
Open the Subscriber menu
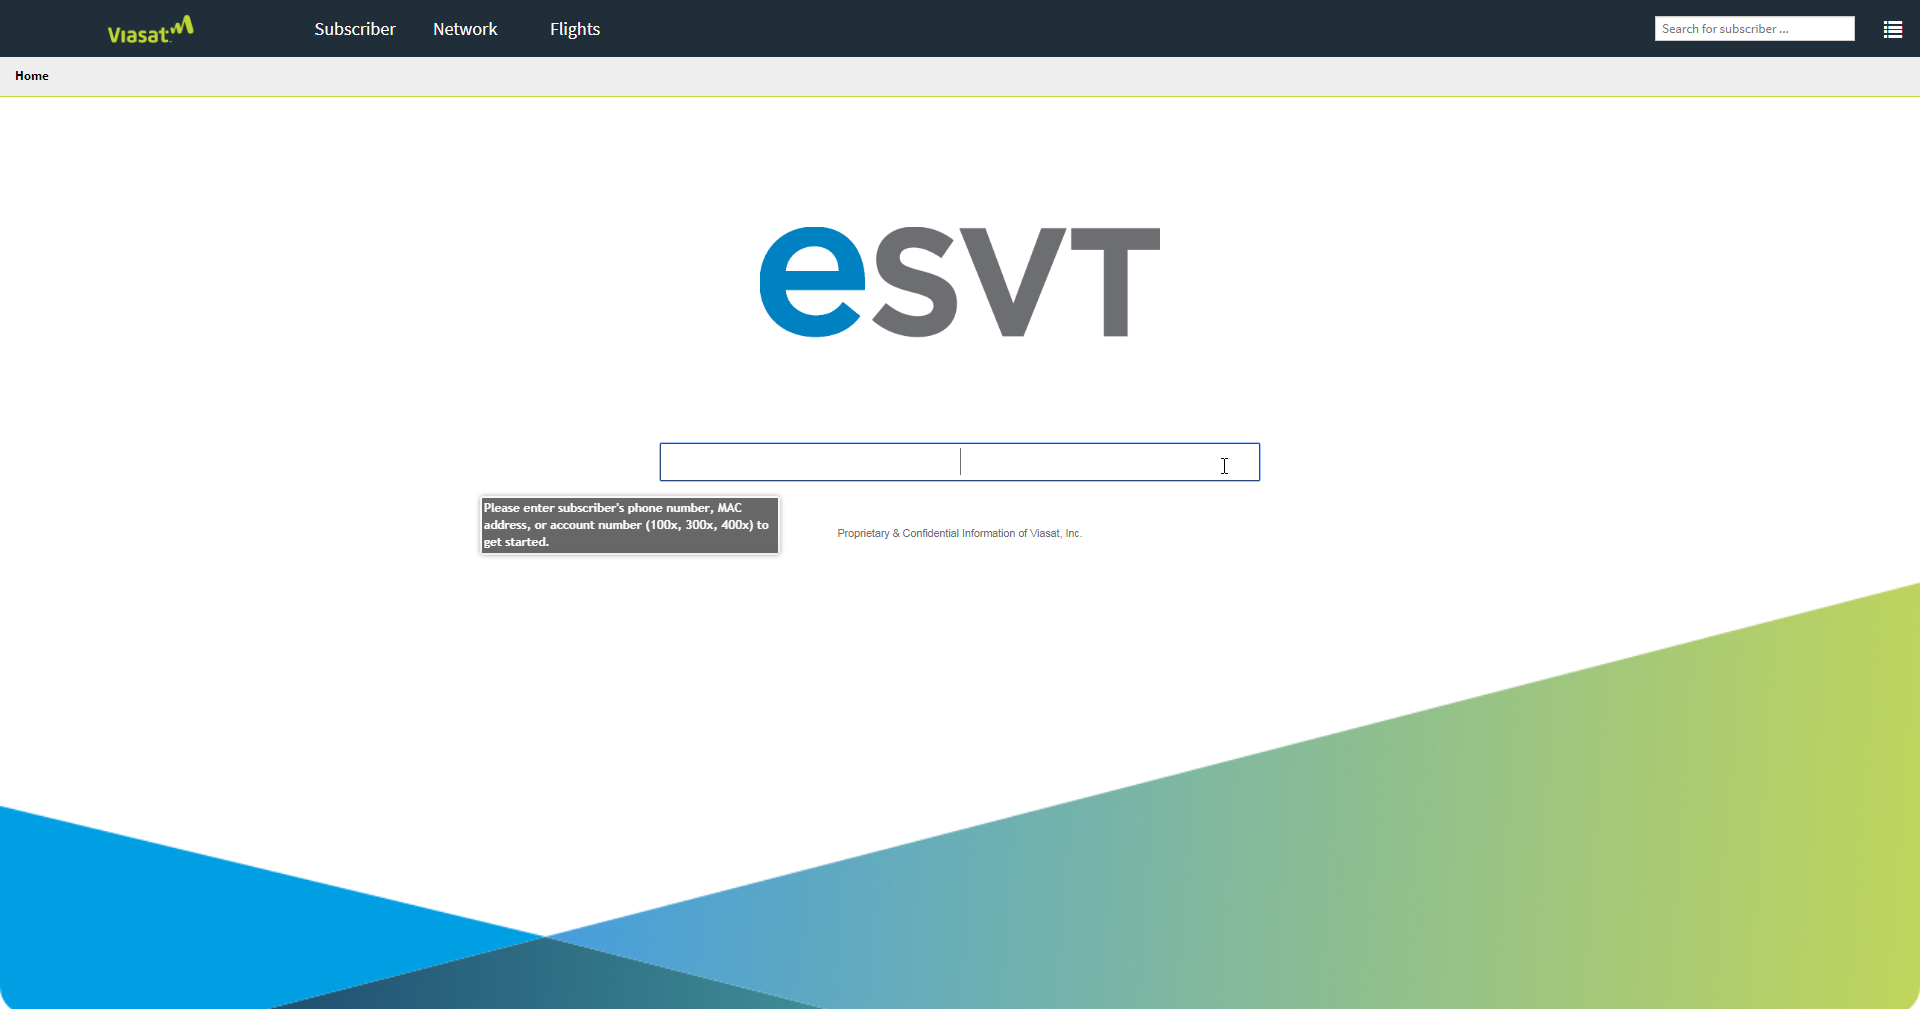[355, 29]
